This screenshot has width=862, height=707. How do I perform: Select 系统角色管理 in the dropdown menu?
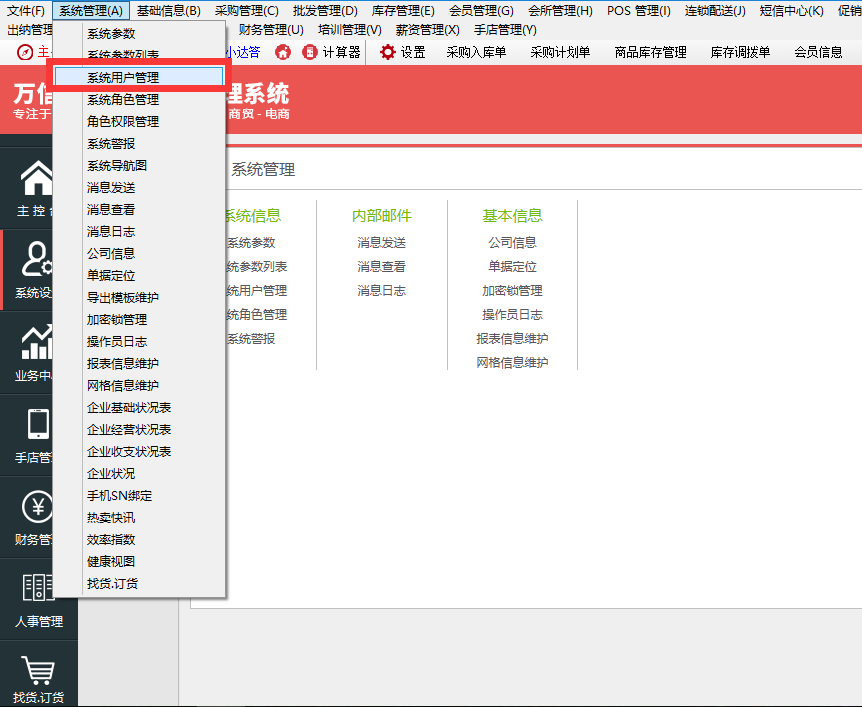[123, 100]
